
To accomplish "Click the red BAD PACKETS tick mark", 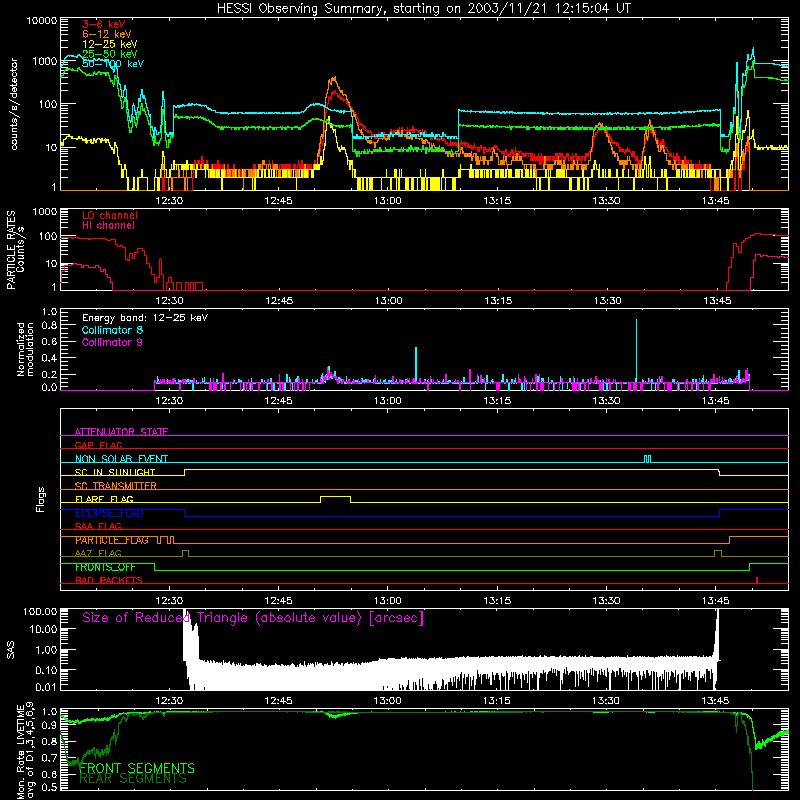I will click(757, 580).
